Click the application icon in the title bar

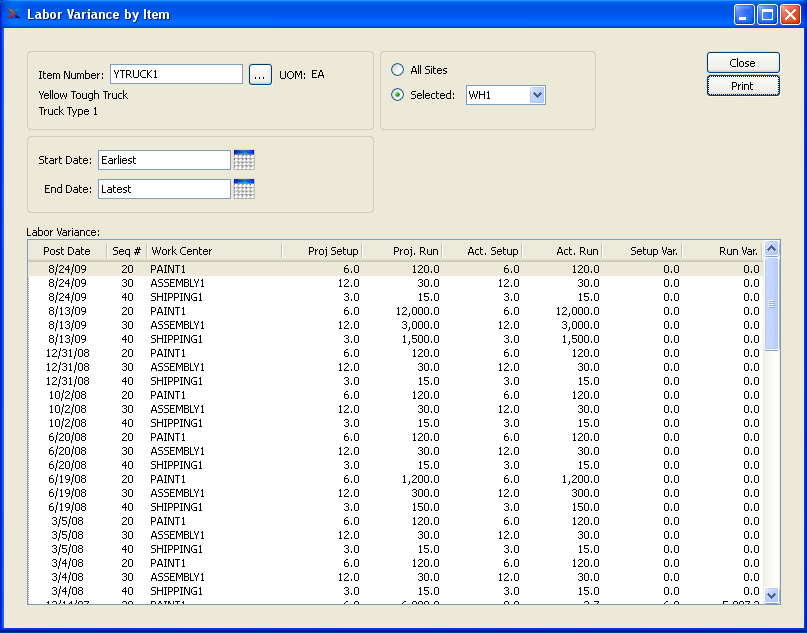pyautogui.click(x=14, y=15)
